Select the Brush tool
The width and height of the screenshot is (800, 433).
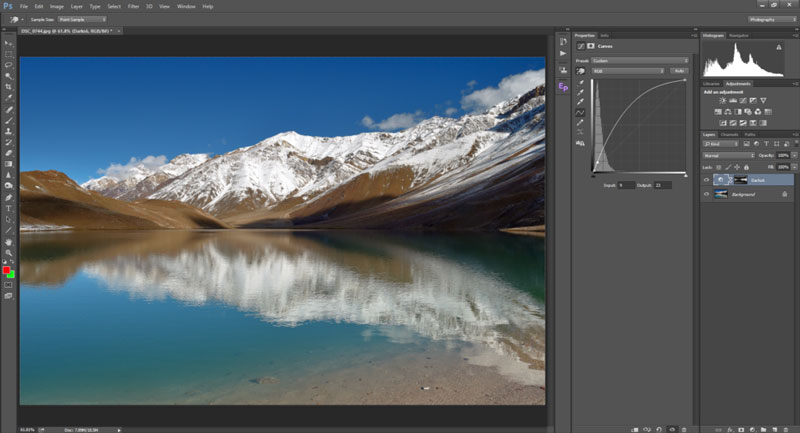(9, 120)
